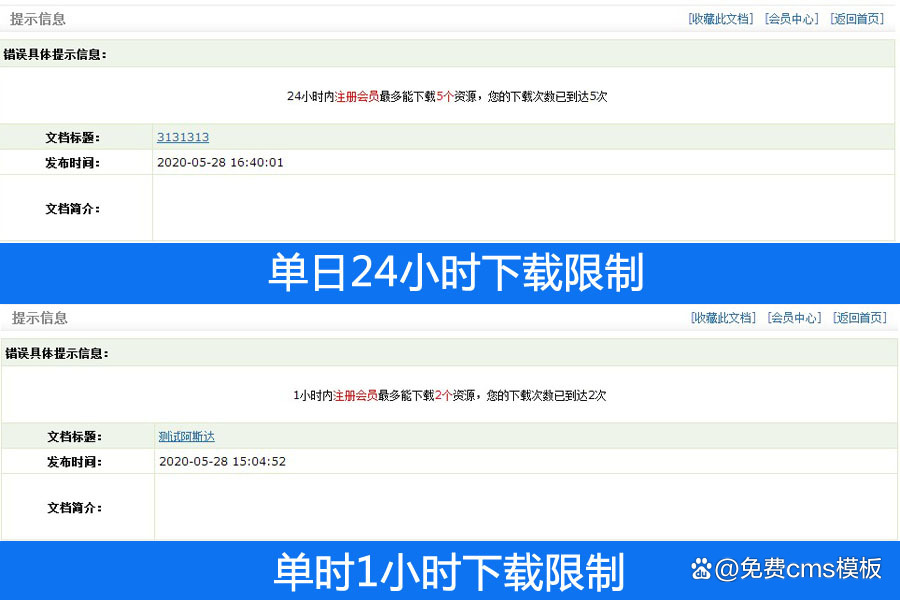Click 文档简介 label in the lower panel
The image size is (900, 600).
coord(75,508)
